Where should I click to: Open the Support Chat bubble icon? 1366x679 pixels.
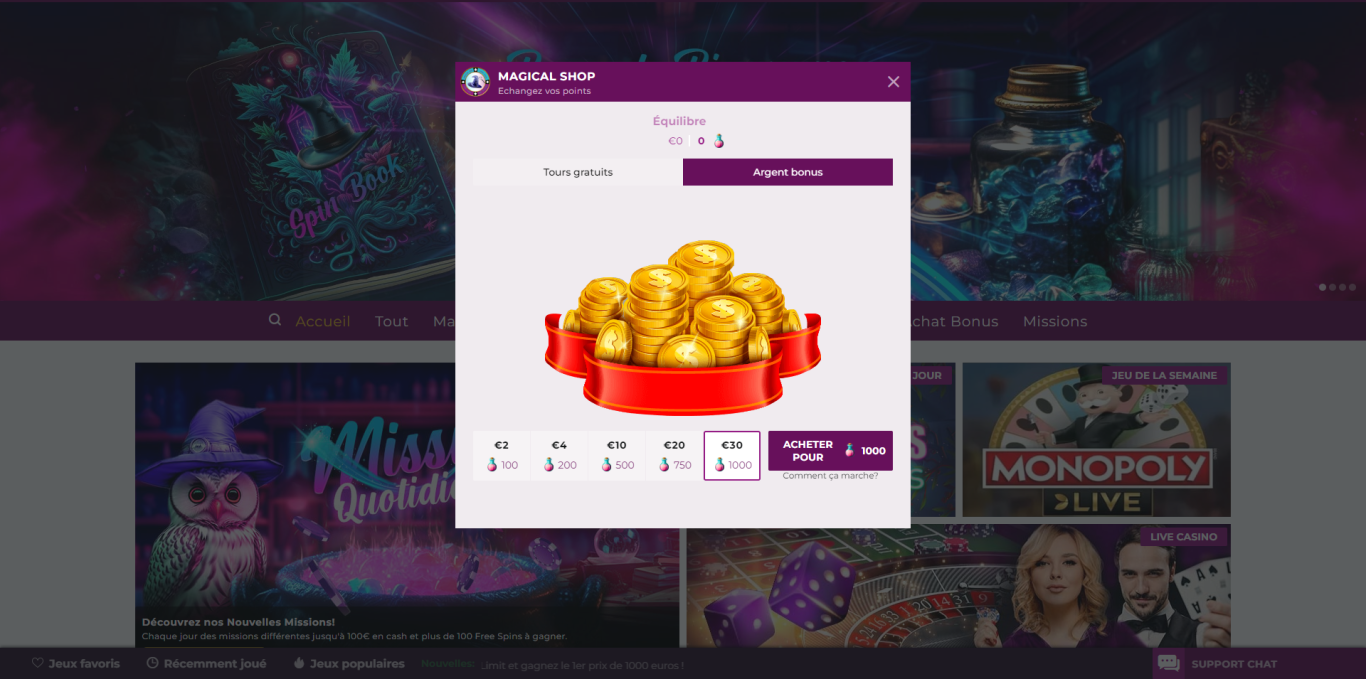1168,663
